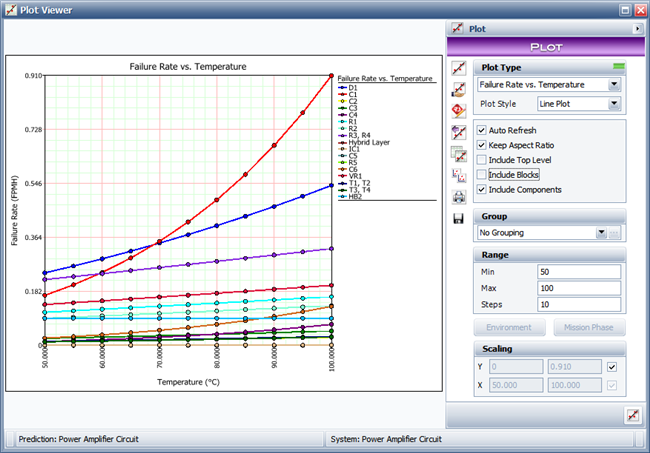
Task: Disable the Auto Refresh checkbox
Action: pyautogui.click(x=482, y=130)
